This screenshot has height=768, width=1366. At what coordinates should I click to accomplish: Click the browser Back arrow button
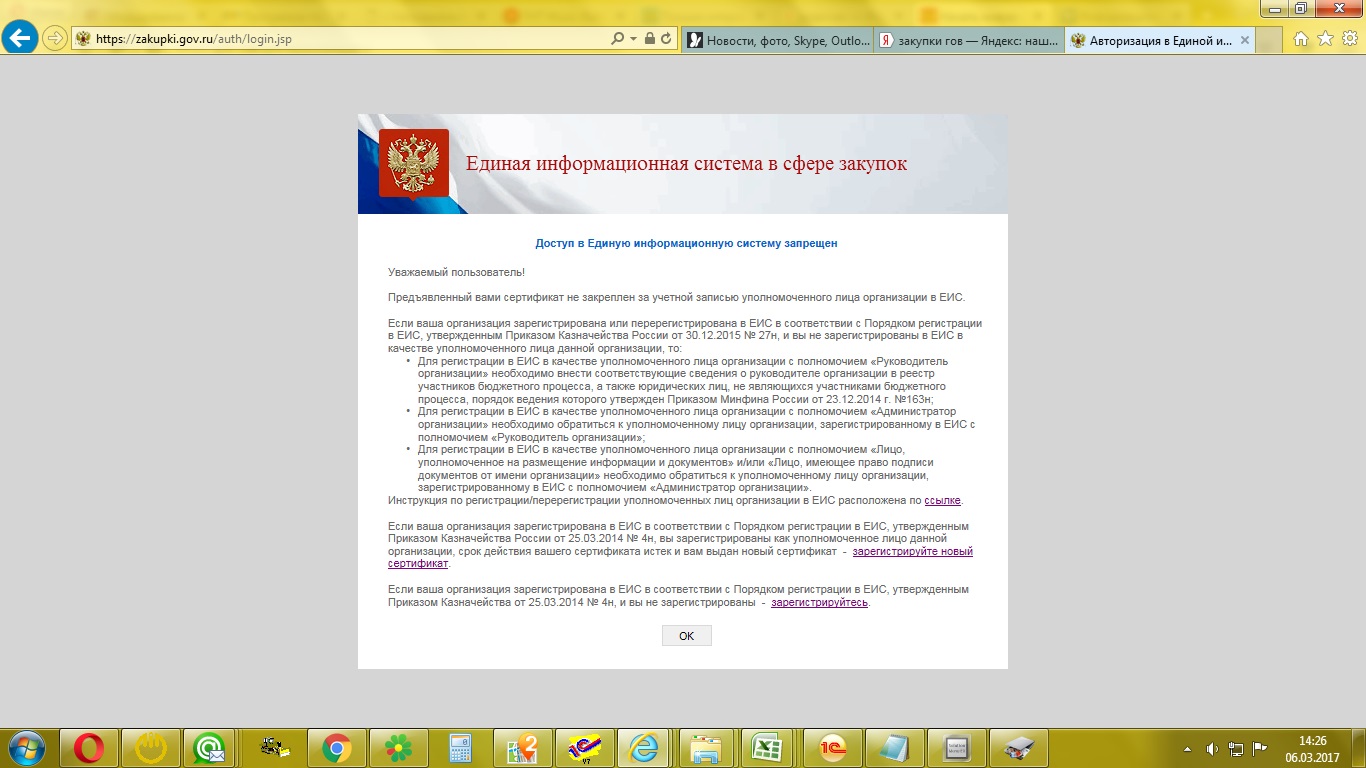[21, 39]
